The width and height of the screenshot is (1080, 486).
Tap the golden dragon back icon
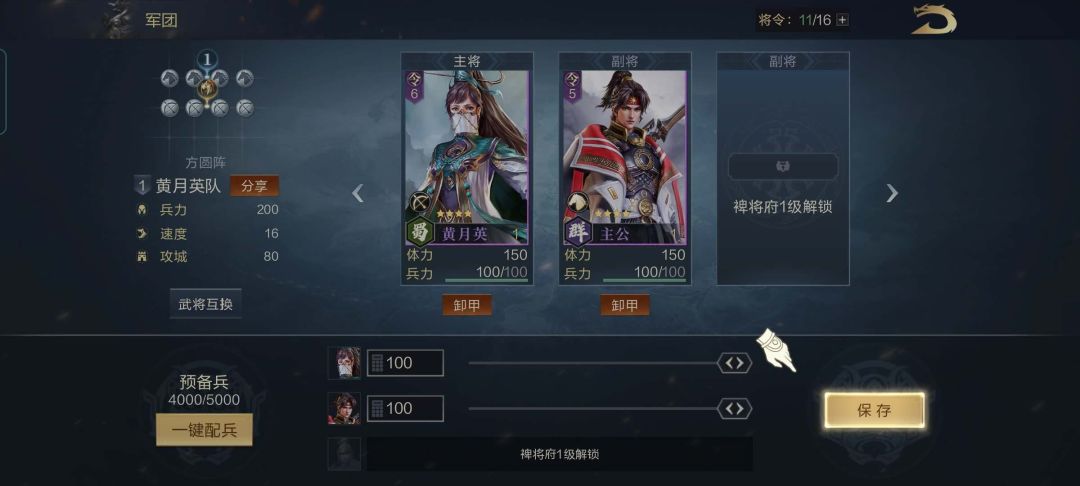tap(934, 19)
